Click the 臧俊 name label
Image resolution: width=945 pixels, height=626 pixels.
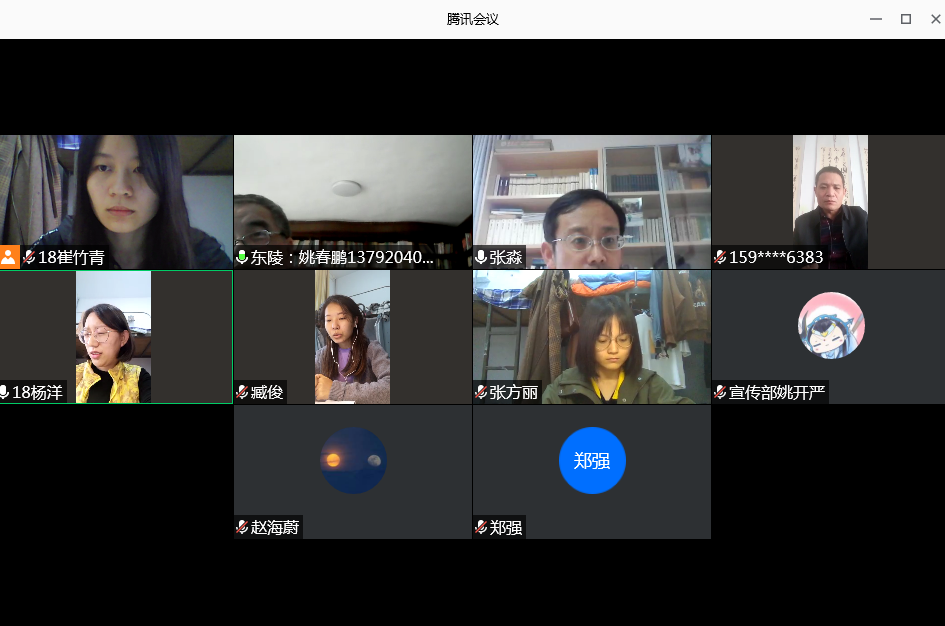pos(267,392)
